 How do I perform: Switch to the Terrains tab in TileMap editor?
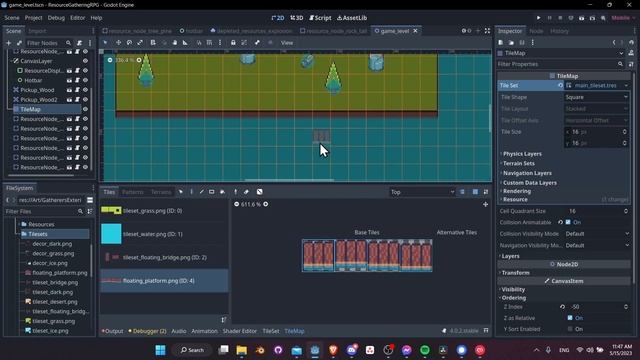coord(161,192)
